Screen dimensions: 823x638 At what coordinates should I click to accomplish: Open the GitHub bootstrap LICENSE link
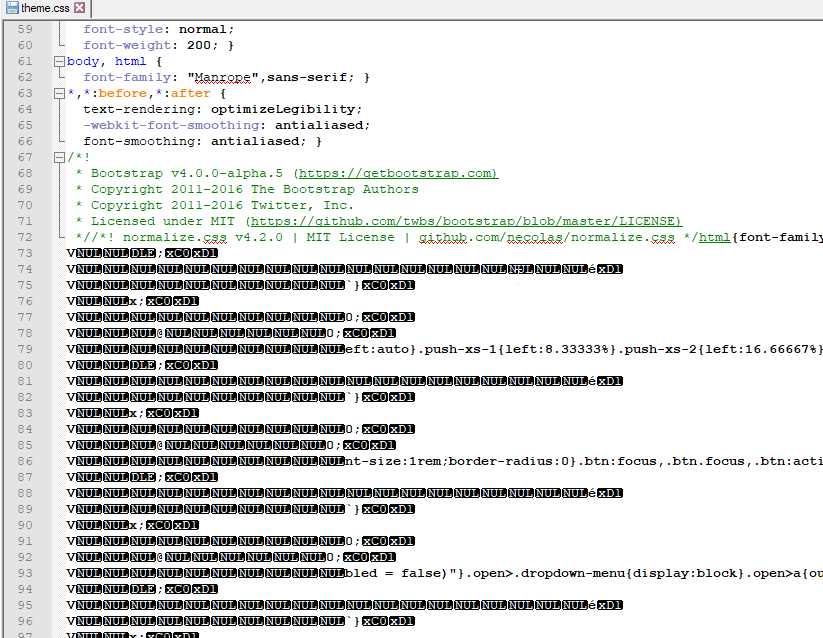(467, 221)
